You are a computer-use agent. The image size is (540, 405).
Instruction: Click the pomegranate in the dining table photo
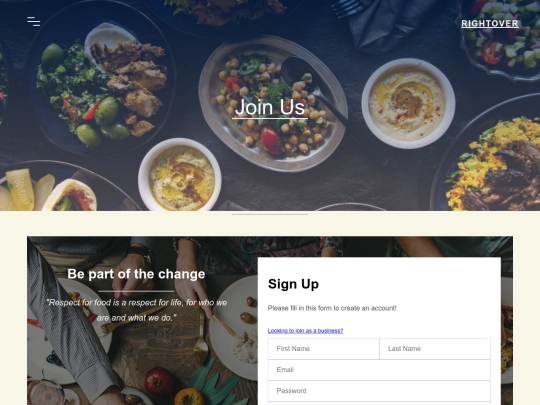[159, 381]
